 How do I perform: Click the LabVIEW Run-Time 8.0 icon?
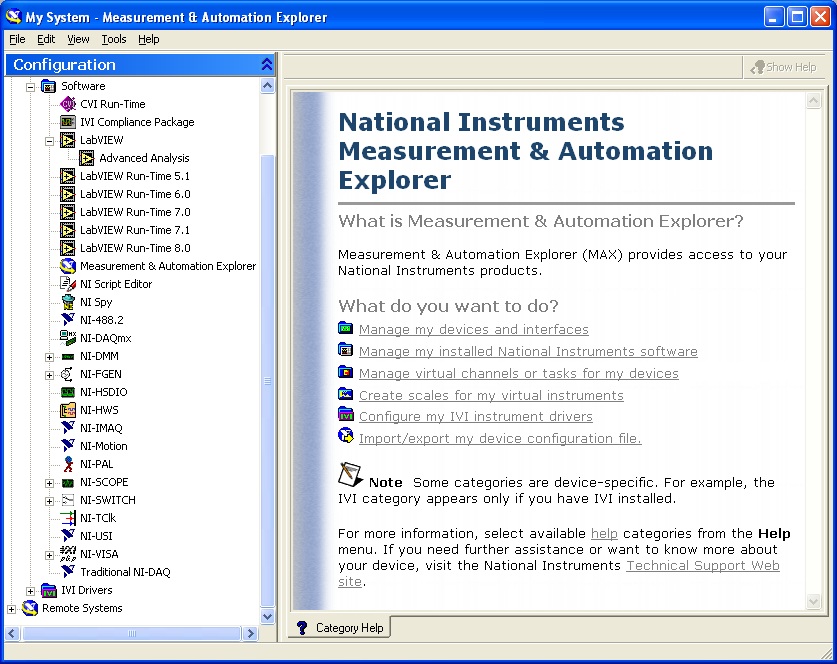[x=68, y=248]
